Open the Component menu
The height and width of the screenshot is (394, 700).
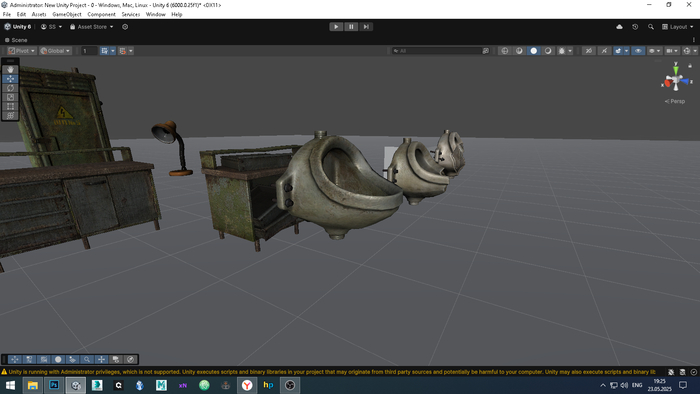(x=101, y=14)
